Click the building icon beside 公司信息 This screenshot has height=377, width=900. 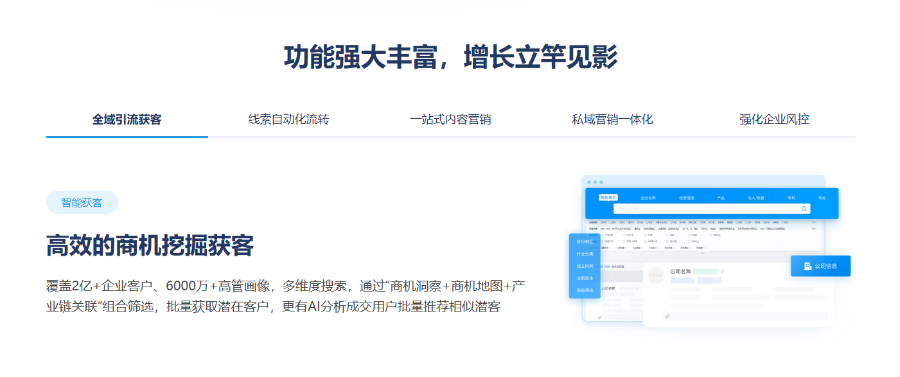tap(808, 266)
